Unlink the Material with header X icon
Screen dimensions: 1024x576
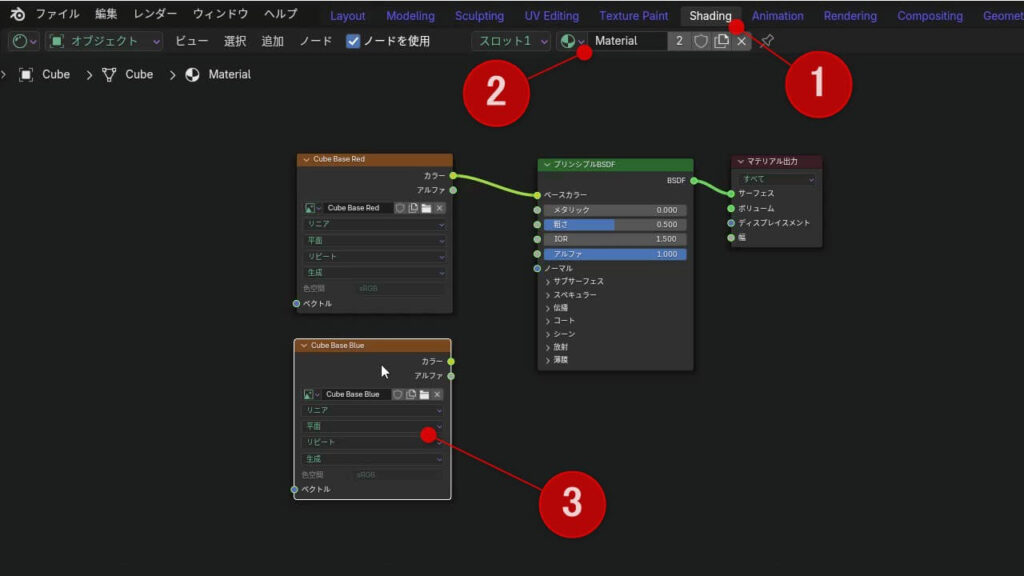click(741, 41)
